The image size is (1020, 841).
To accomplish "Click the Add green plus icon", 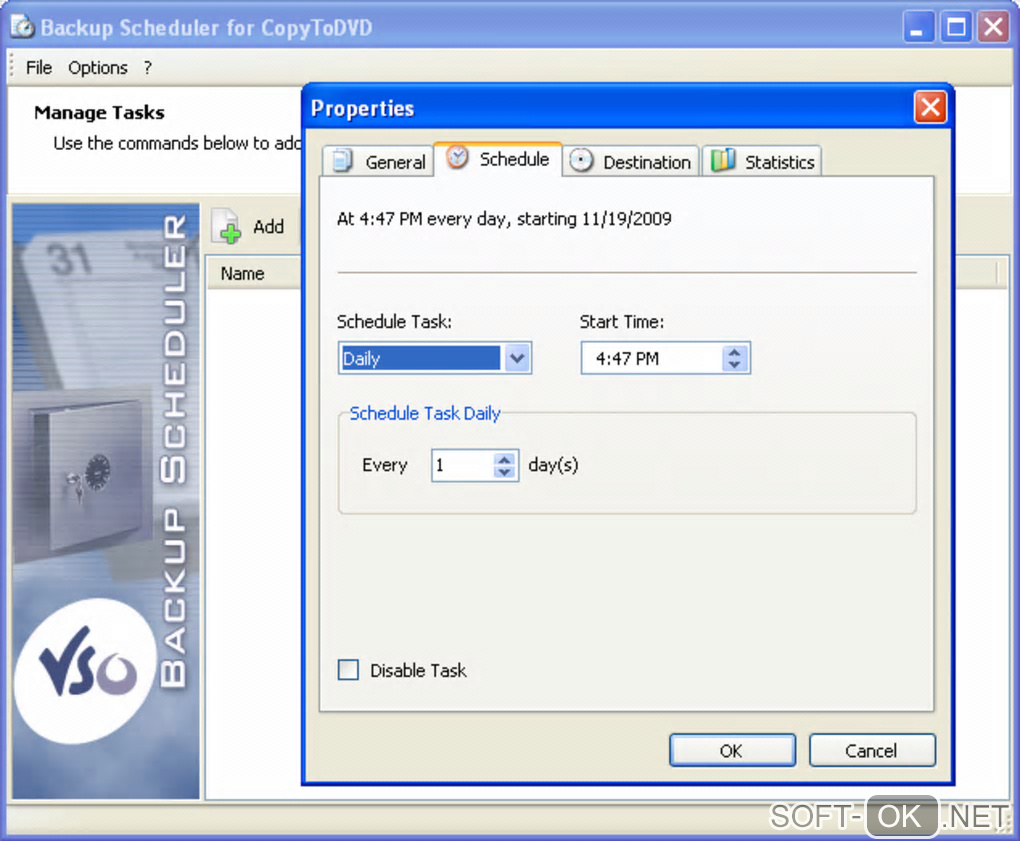I will (230, 233).
